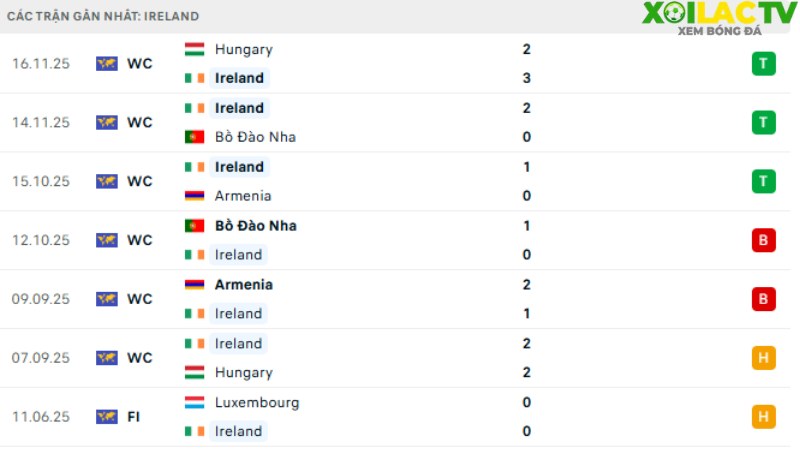The image size is (800, 450).
Task: Click the orange H badge for 07.09.25 match
Action: [763, 358]
